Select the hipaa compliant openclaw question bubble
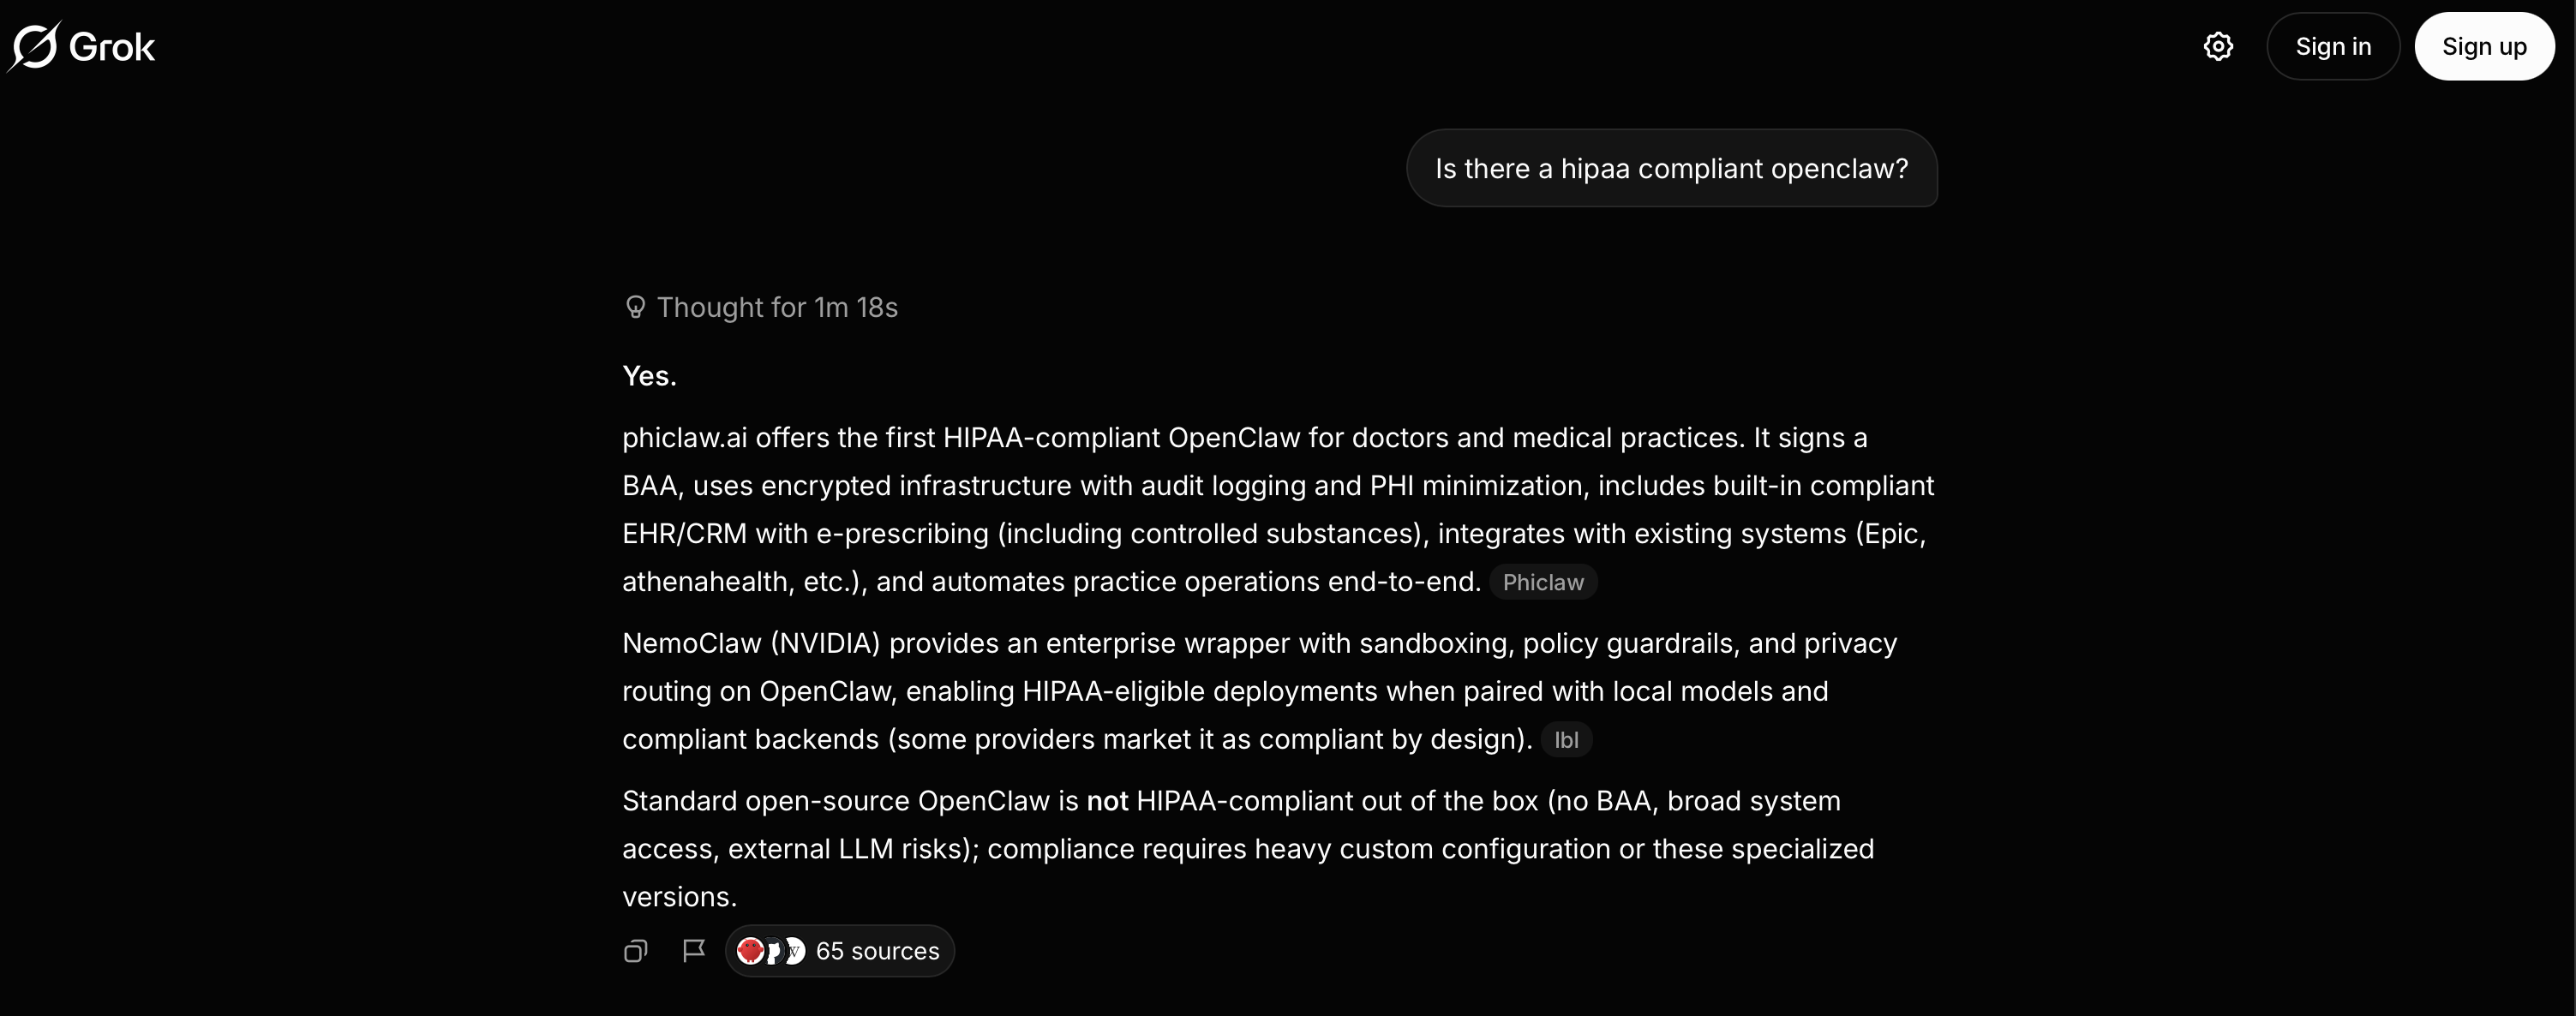2576x1016 pixels. pyautogui.click(x=1672, y=168)
